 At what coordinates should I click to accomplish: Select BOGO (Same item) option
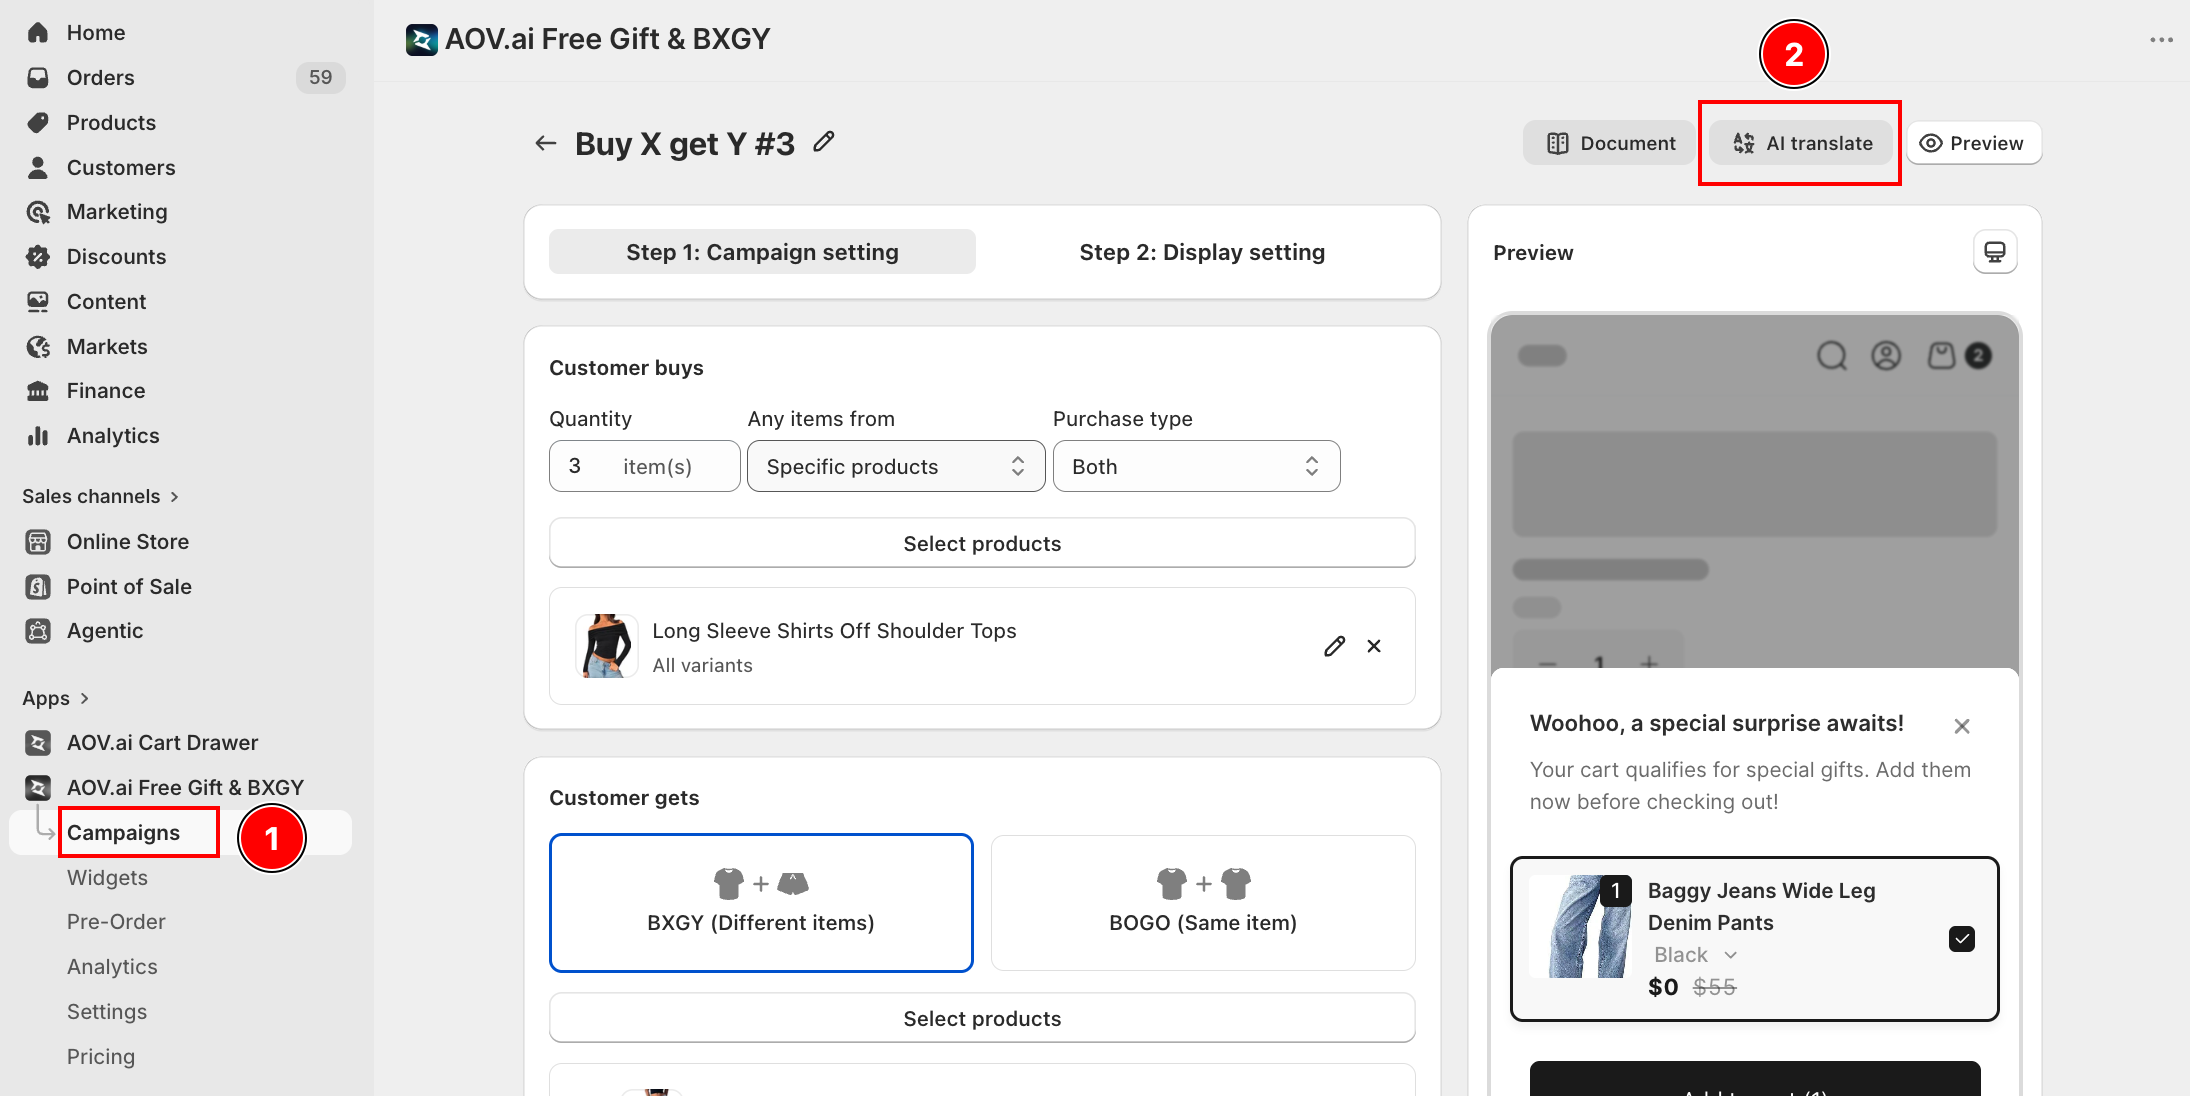click(1203, 902)
